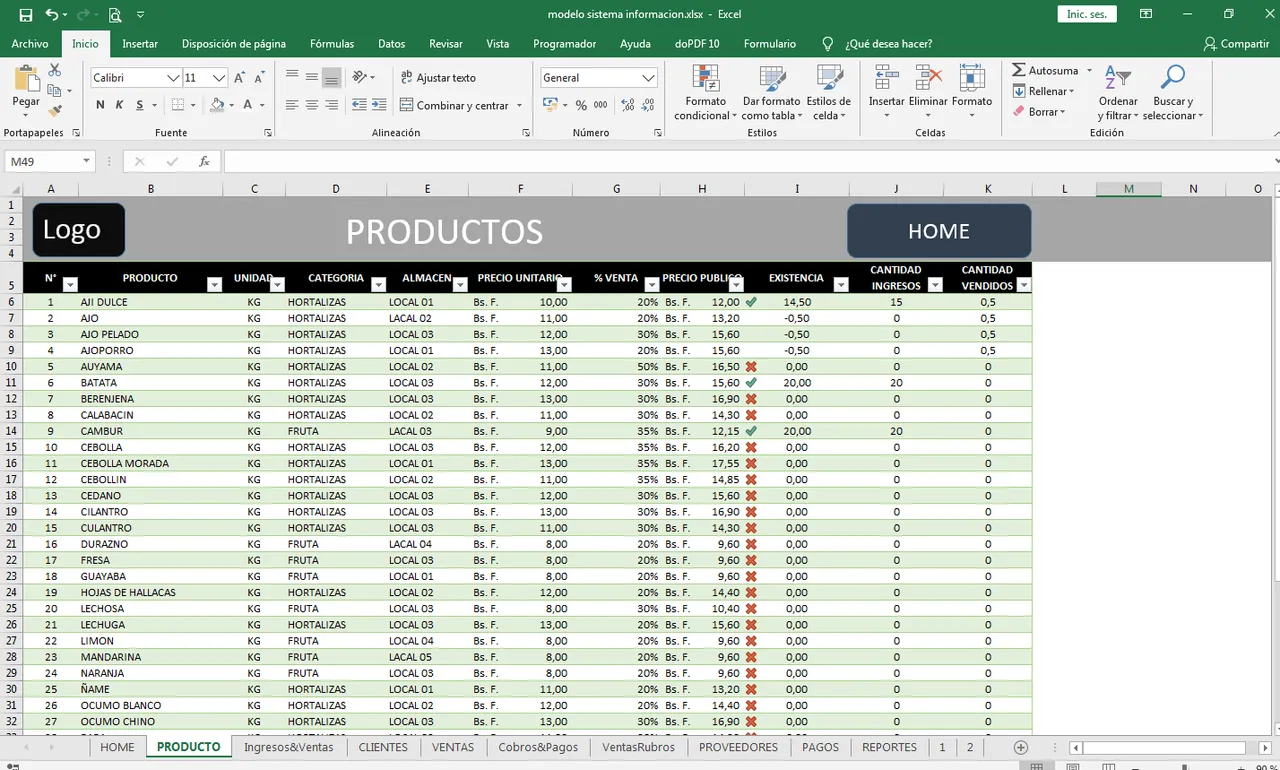Click the Increase indent icon

(380, 105)
